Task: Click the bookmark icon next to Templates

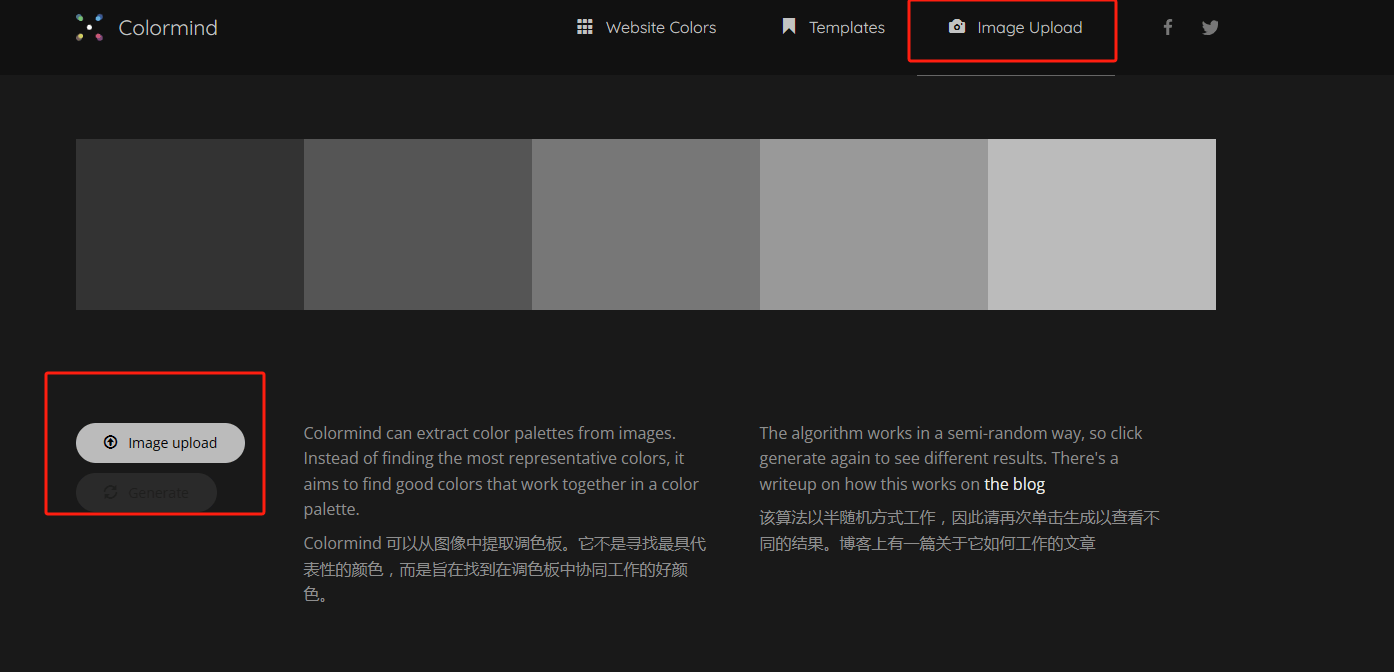Action: tap(789, 26)
